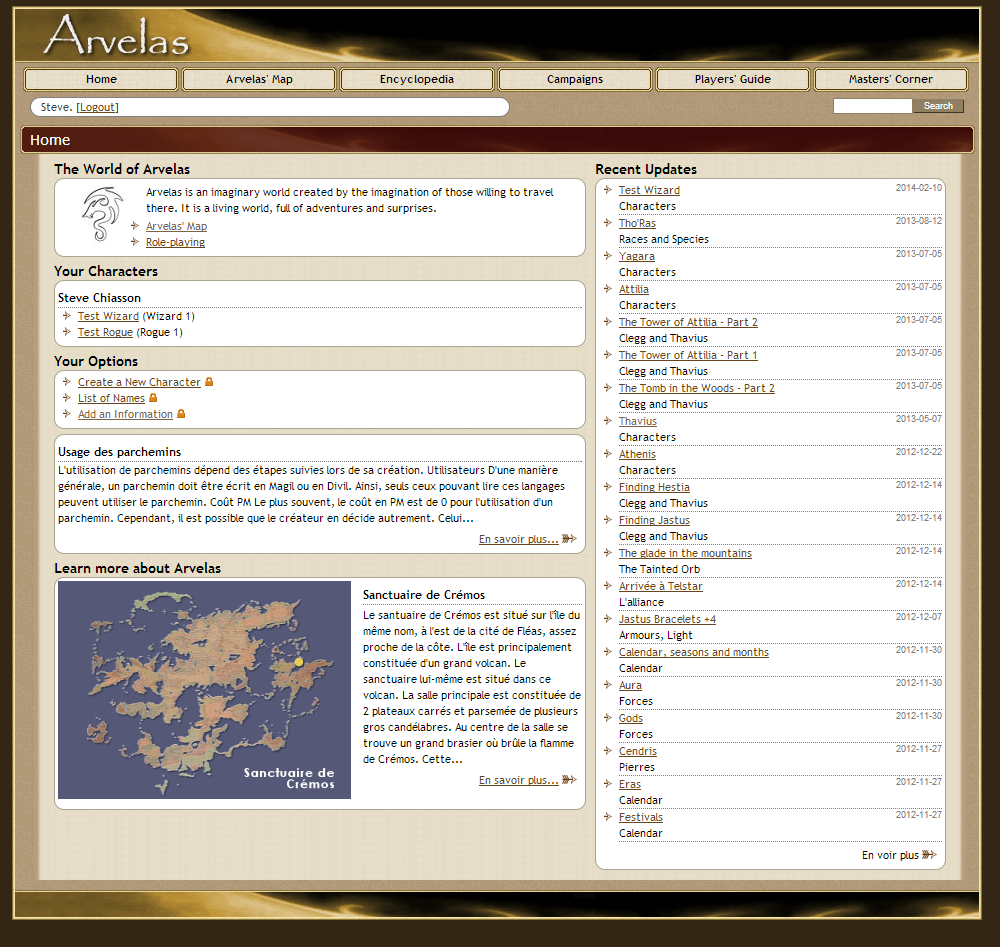Log out using the Logout link
This screenshot has width=1000, height=947.
pyautogui.click(x=97, y=107)
